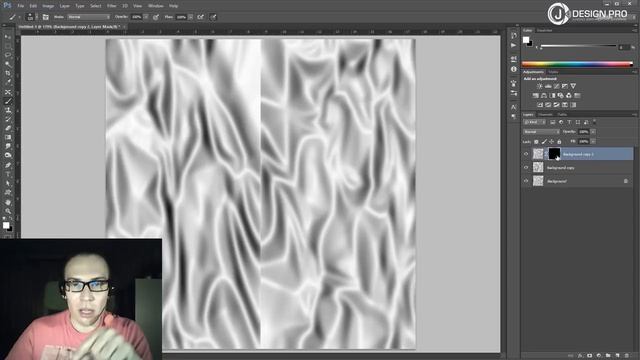Open the History panel icon
640x360 pixels.
(513, 36)
